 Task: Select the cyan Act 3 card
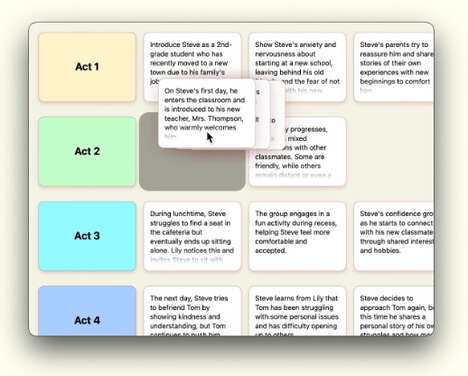tap(87, 236)
